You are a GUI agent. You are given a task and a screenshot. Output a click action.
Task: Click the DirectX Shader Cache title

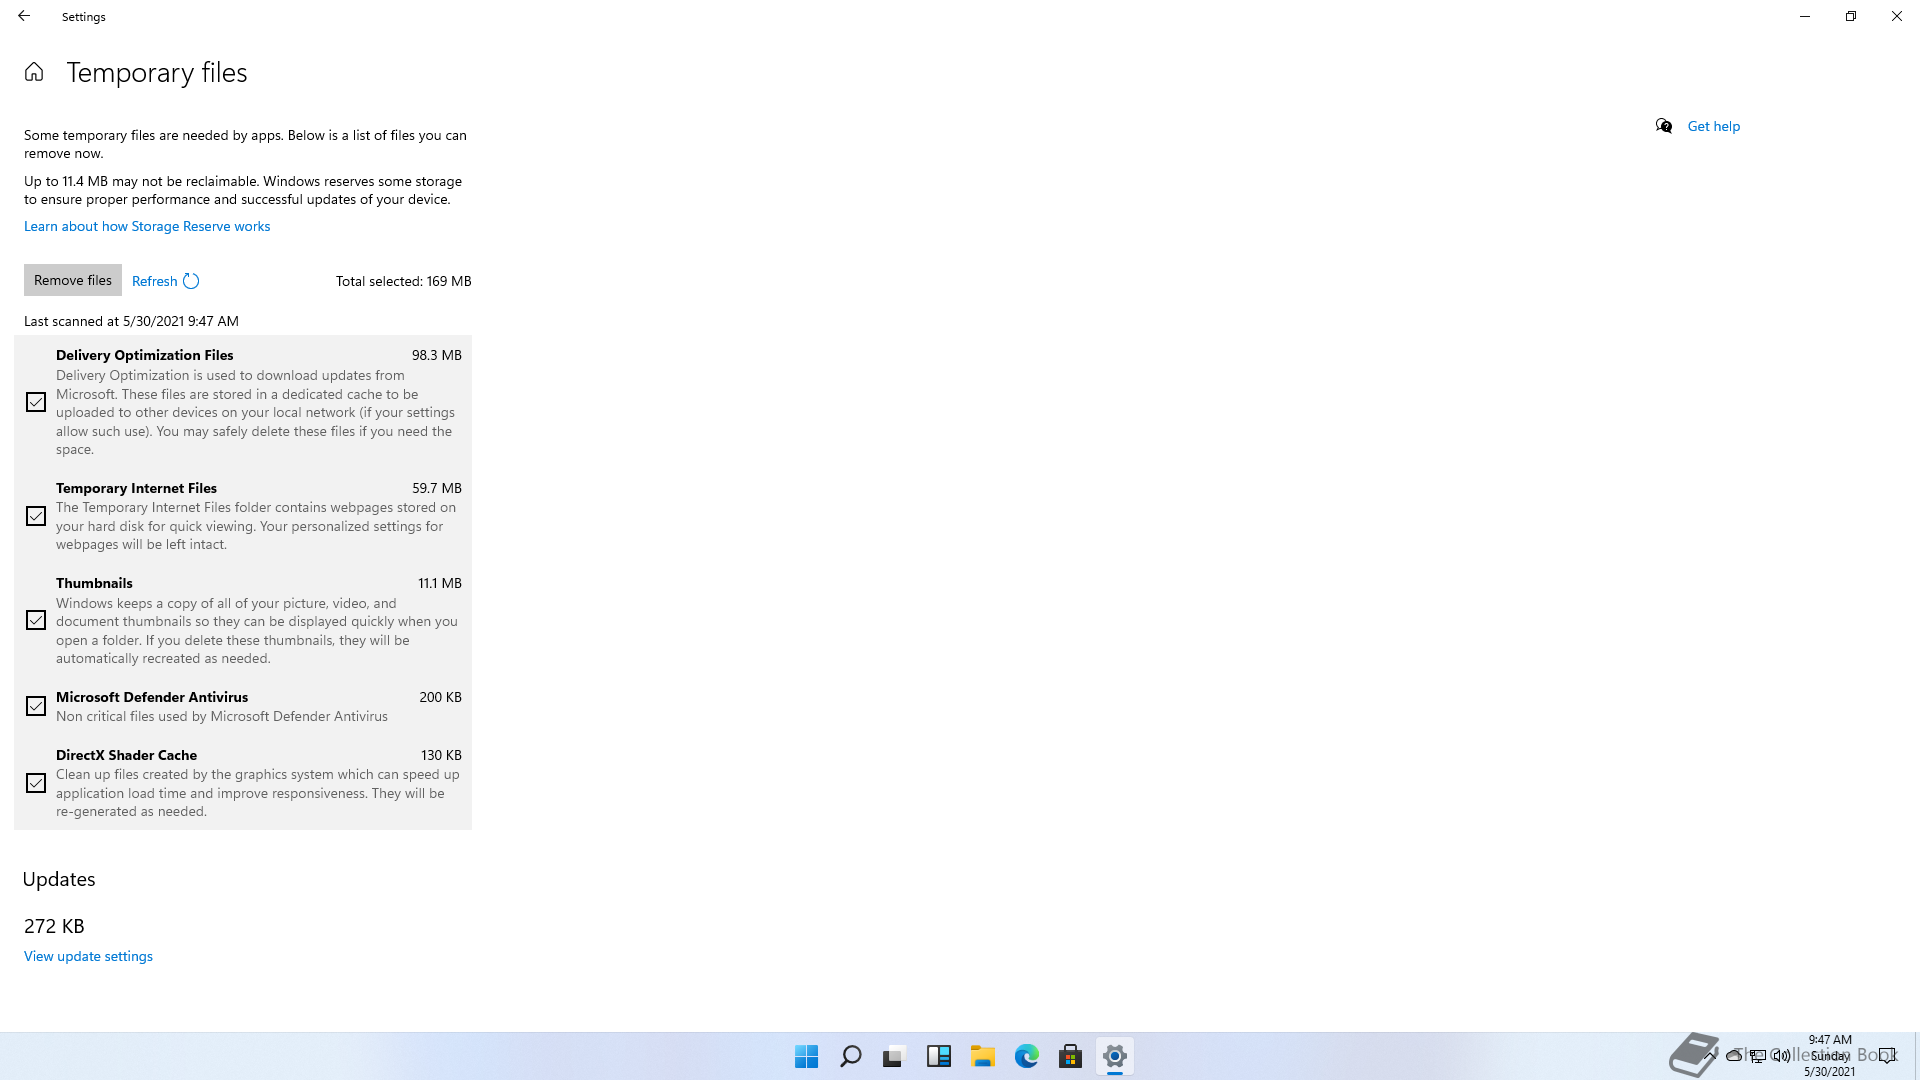point(126,755)
